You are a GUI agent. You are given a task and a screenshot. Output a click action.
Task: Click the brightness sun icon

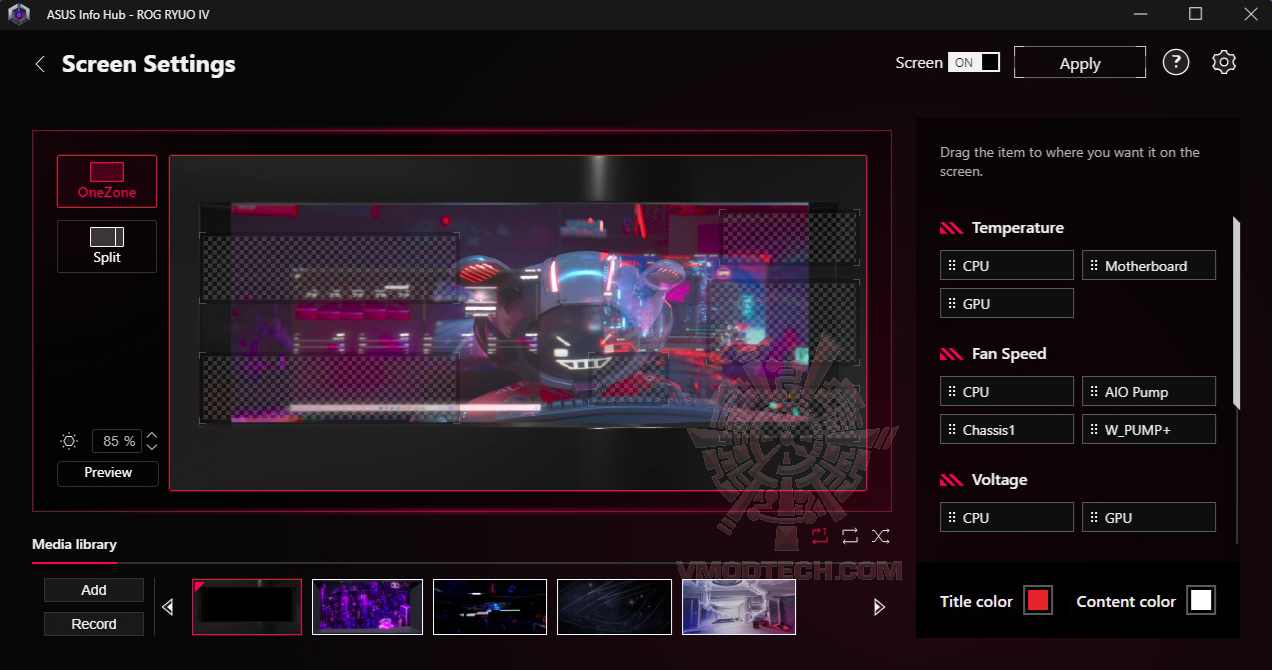69,441
